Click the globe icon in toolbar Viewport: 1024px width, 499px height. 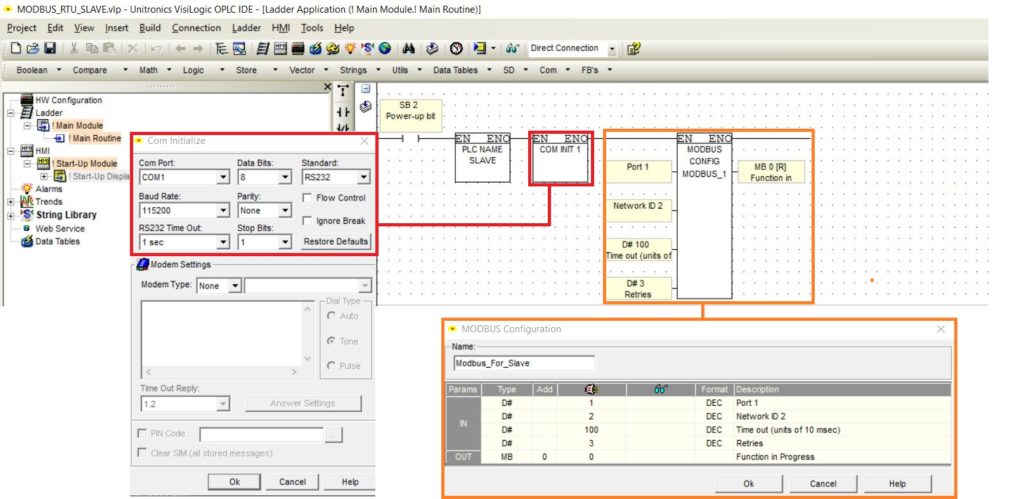click(x=385, y=48)
